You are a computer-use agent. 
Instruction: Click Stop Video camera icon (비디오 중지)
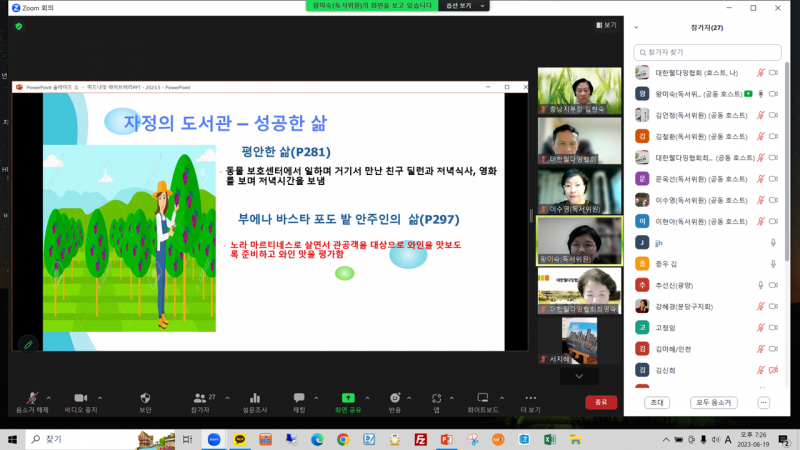click(81, 398)
